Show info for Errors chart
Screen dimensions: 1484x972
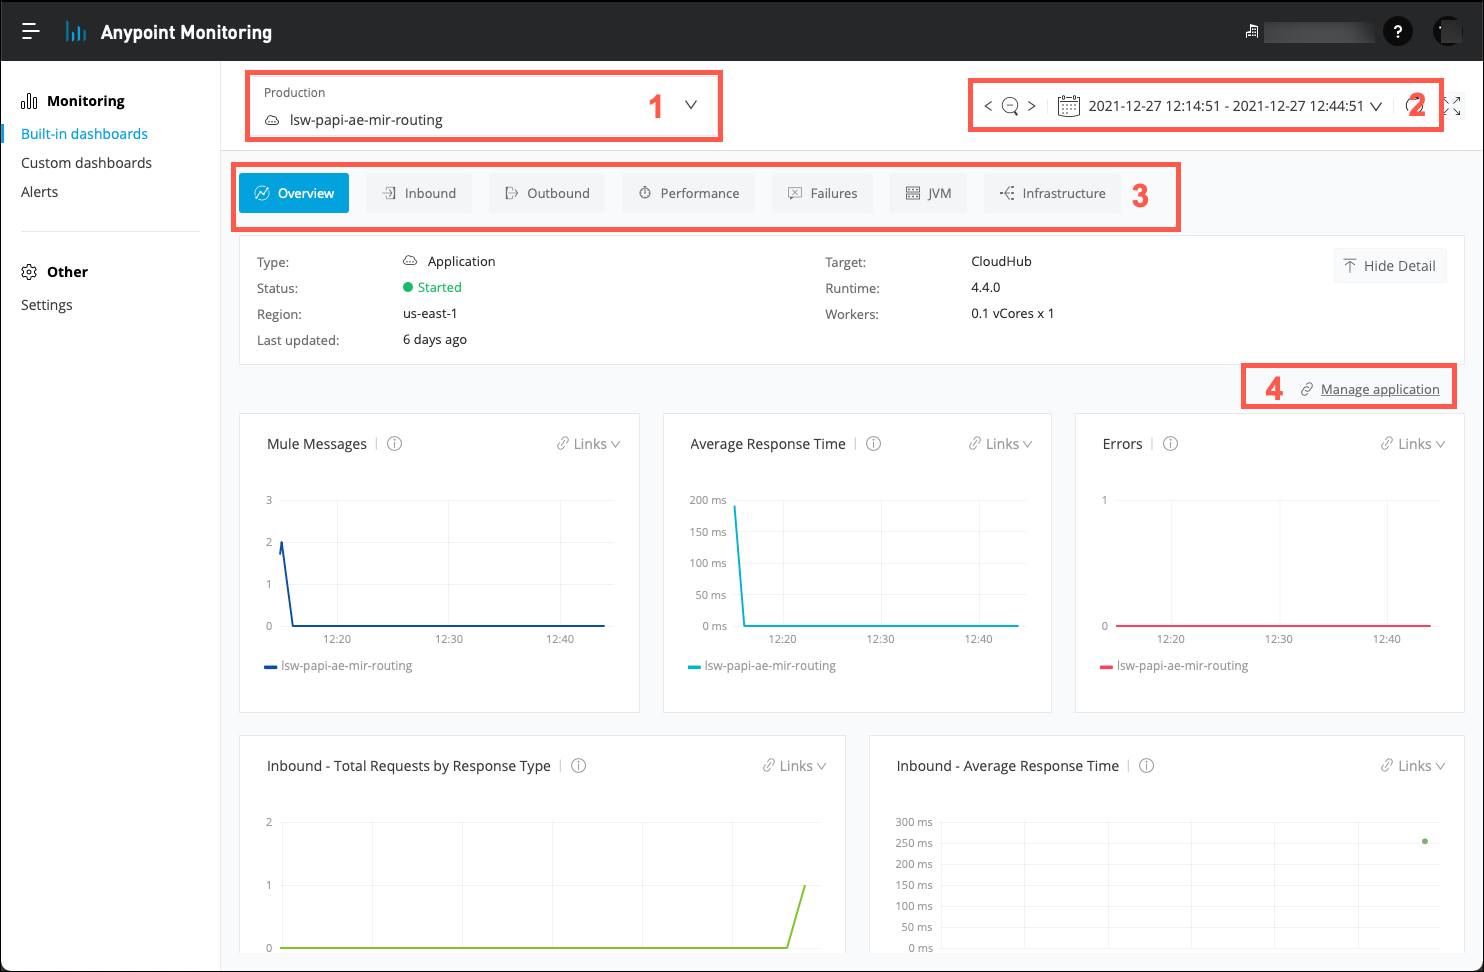(x=1170, y=444)
